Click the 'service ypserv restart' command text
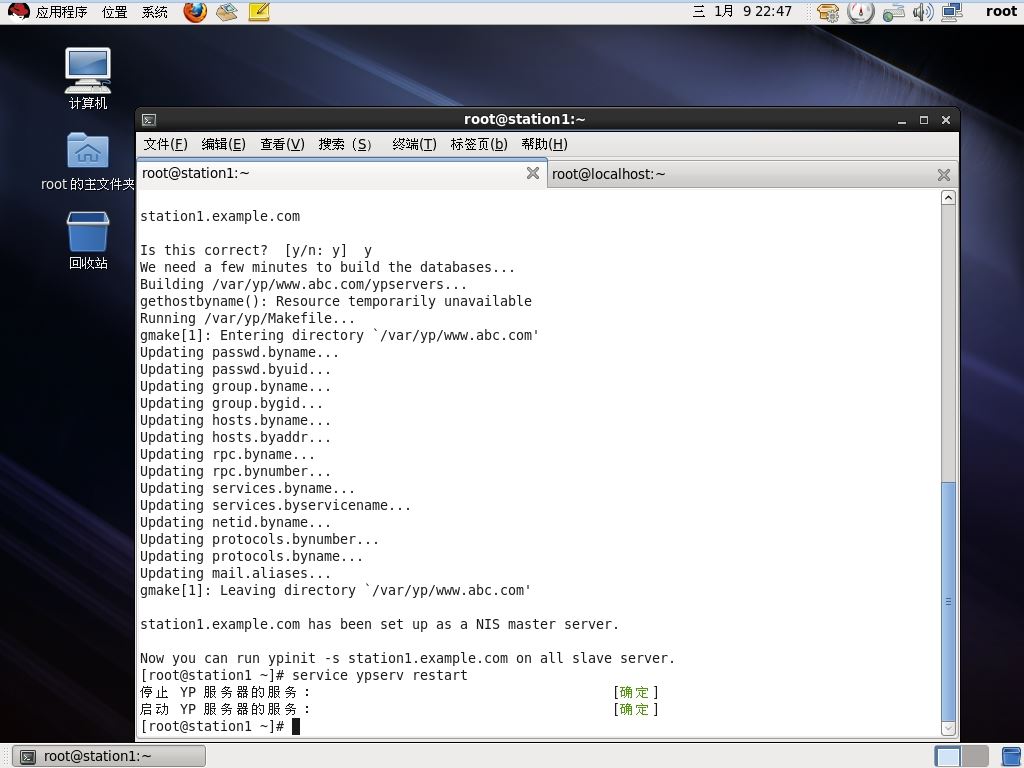 pos(379,675)
